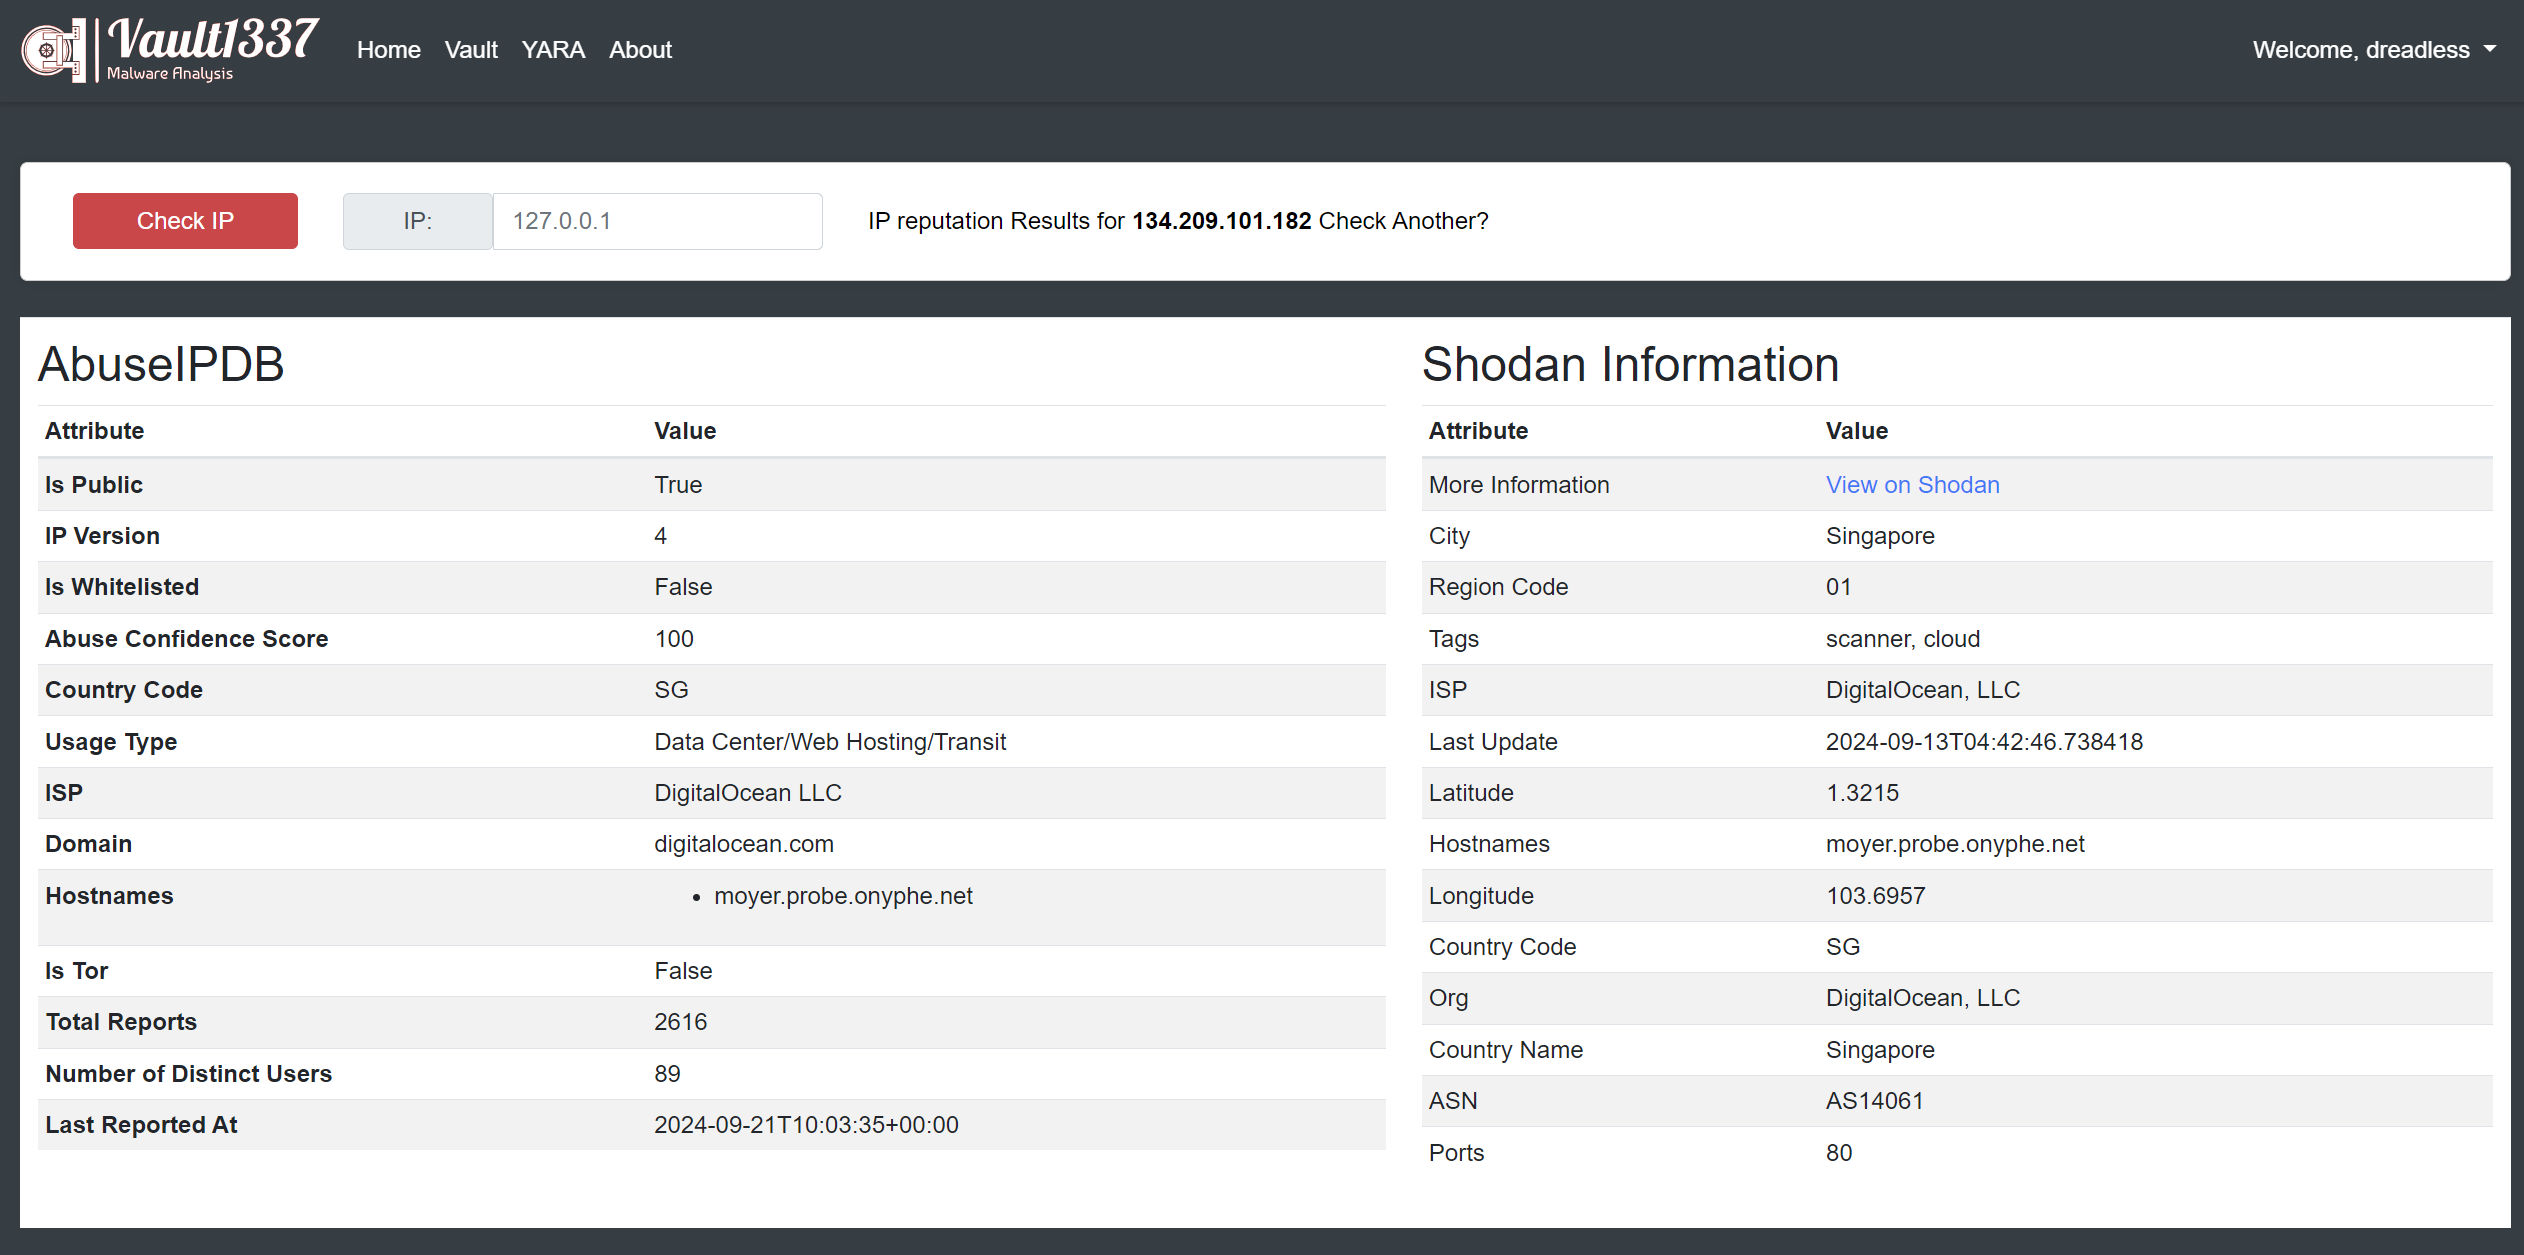Screen dimensions: 2524x1255
Task: Click AbuseIPDB hostname moyer.probe.onyphe.net bullet
Action: (843, 896)
